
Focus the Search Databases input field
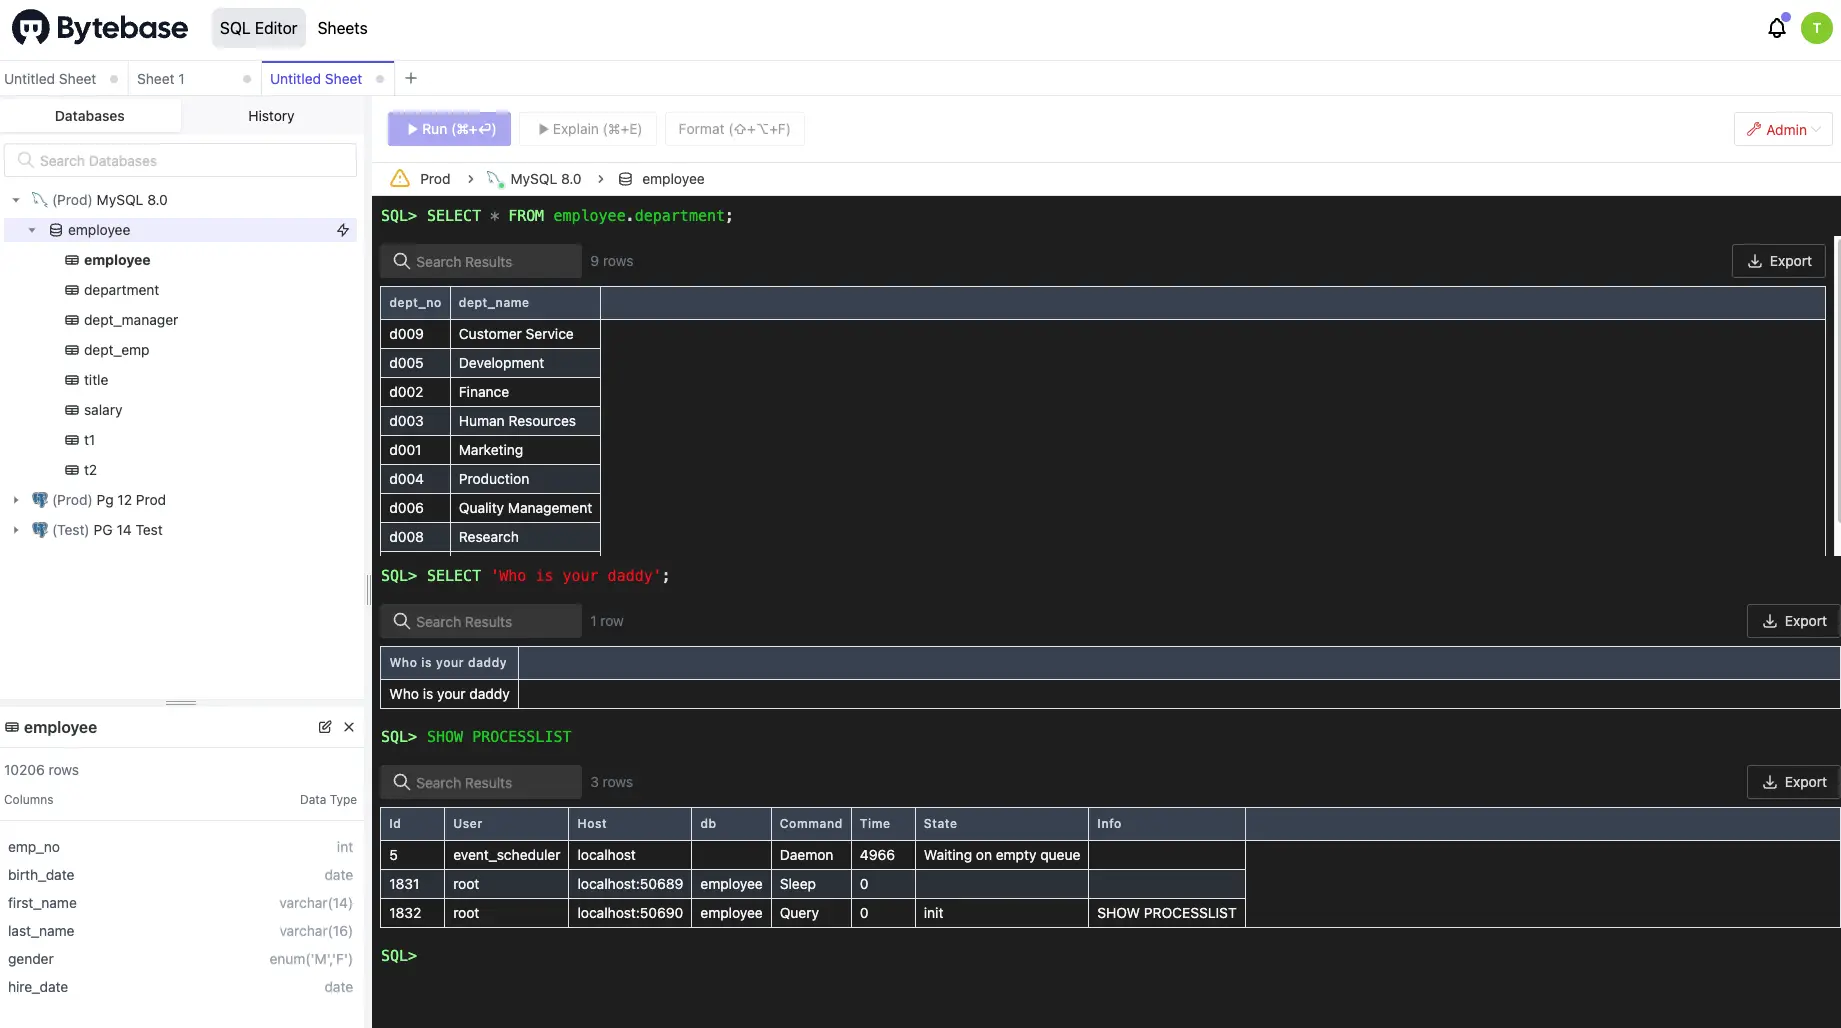181,161
